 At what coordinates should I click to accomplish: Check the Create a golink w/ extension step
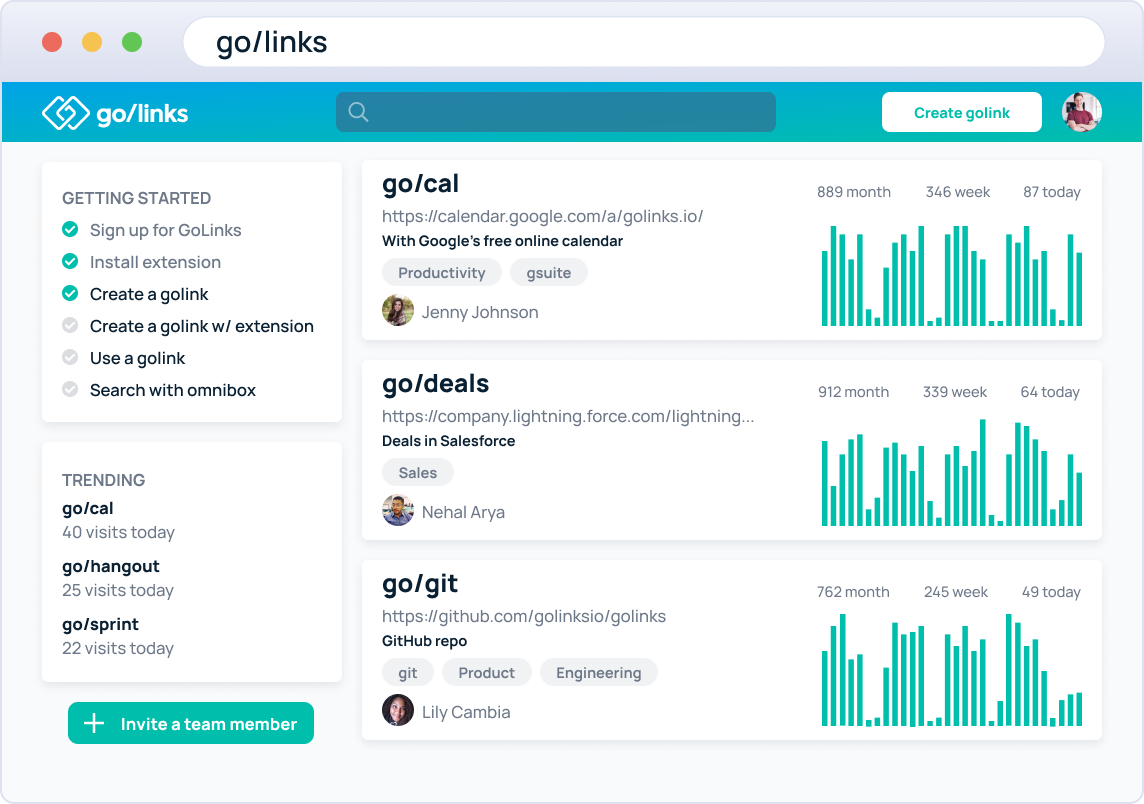coord(70,326)
